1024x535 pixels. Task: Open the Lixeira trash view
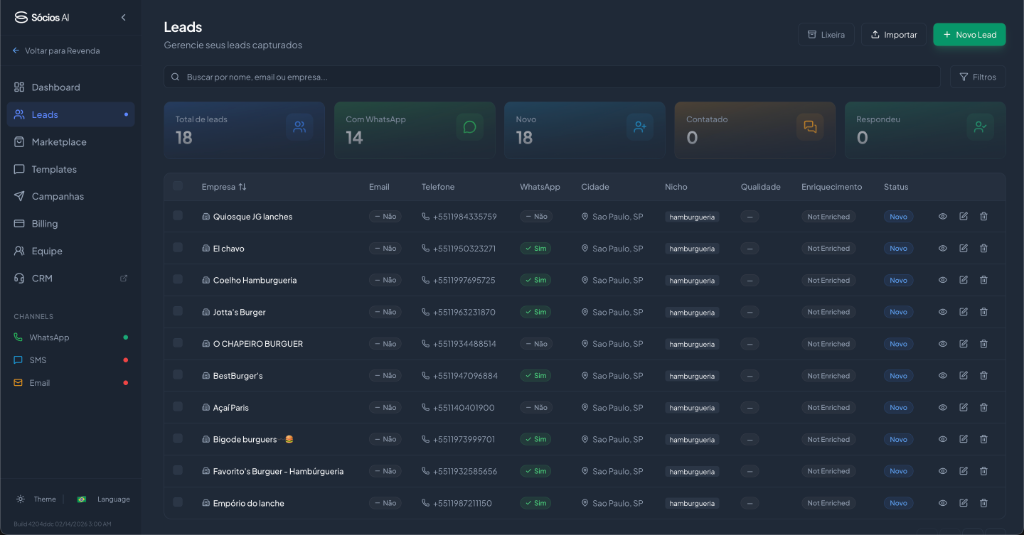[826, 35]
